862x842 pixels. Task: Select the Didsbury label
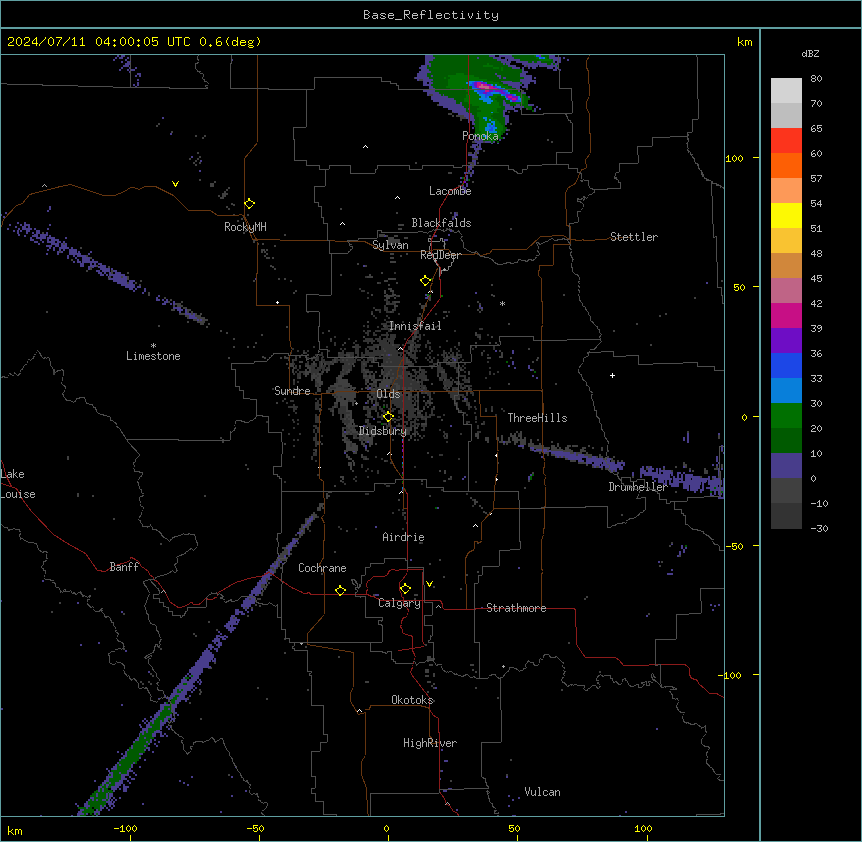pos(383,431)
